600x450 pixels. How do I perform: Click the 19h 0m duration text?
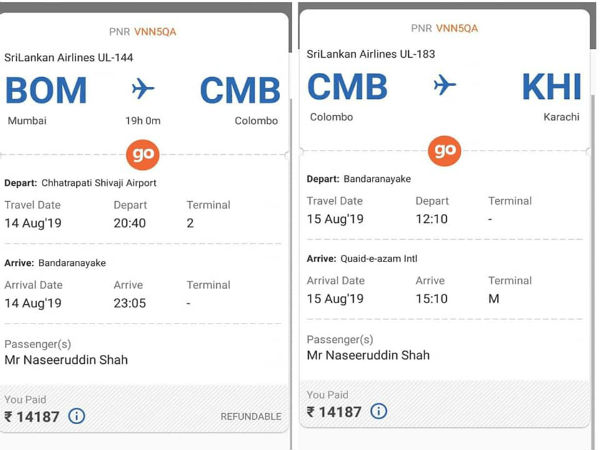143,121
